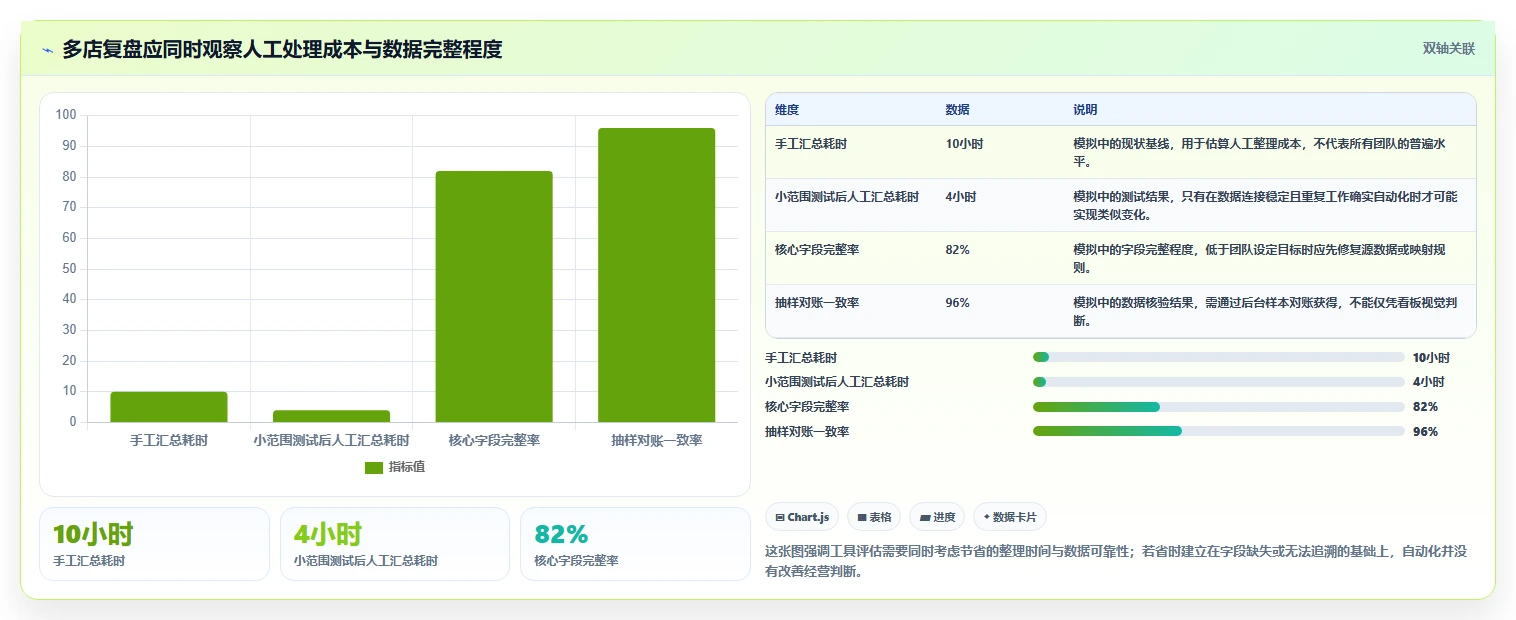Click the 50 label on the y-axis
The height and width of the screenshot is (620, 1516).
69,268
